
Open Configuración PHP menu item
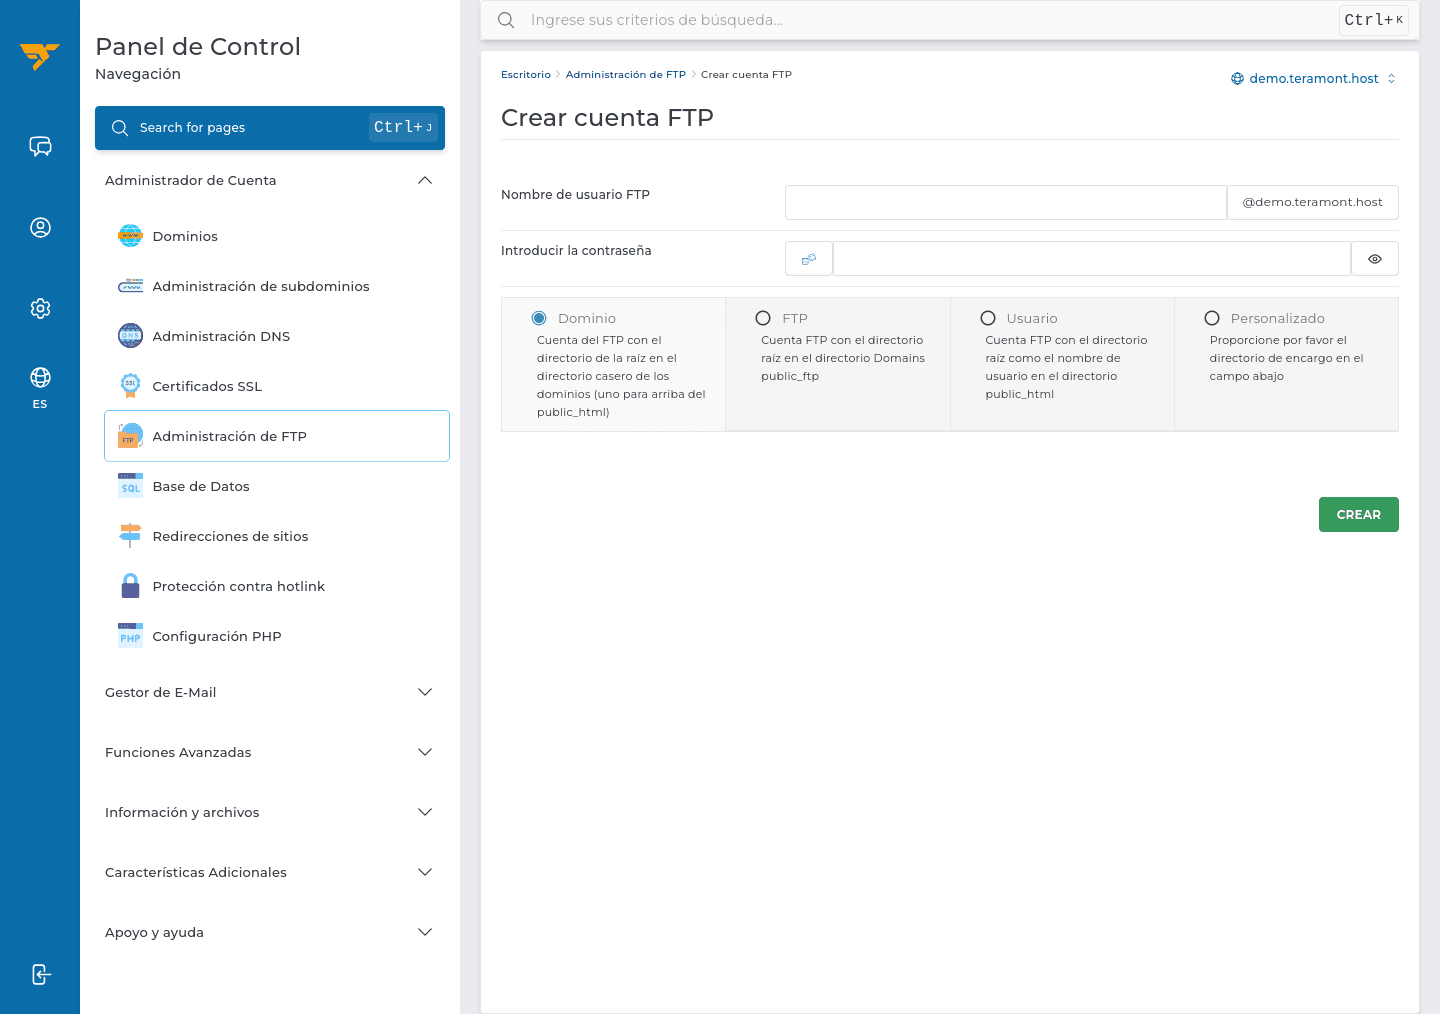pos(277,636)
